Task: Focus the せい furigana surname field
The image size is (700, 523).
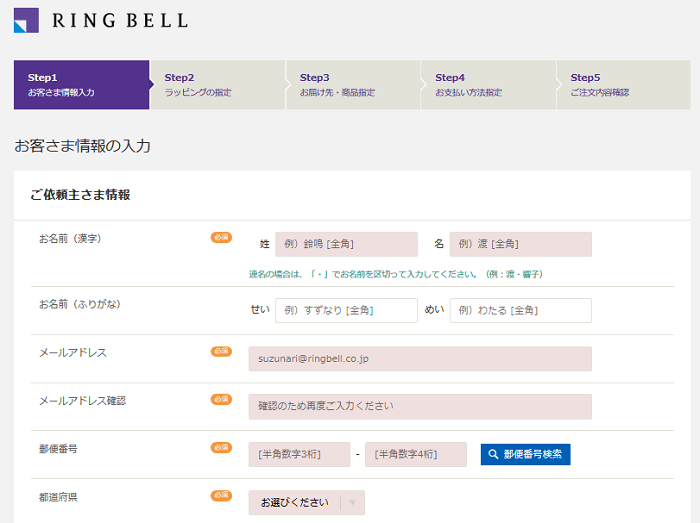Action: (x=346, y=310)
